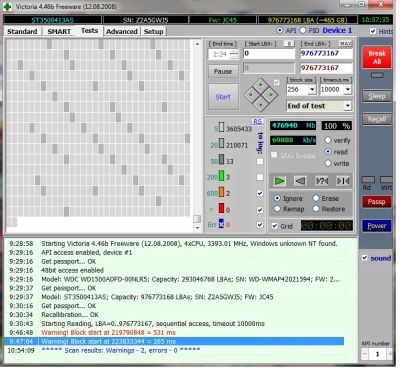Click the rewind speaker-shaped icon
Image resolution: width=400 pixels, height=372 pixels.
[x=300, y=181]
